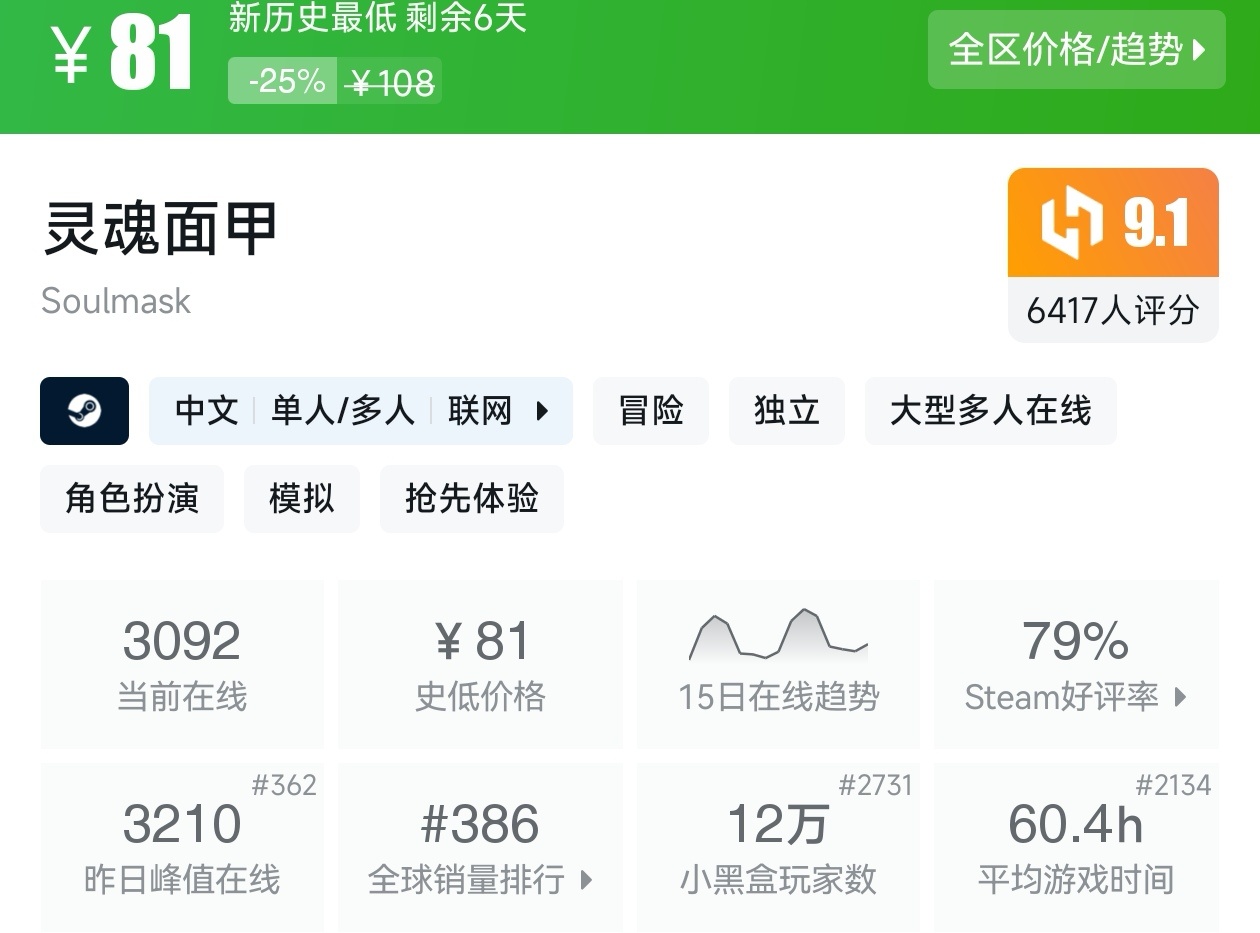1260x933 pixels.
Task: Open the 60.4h 平均游戏时间 stat card
Action: [1076, 847]
